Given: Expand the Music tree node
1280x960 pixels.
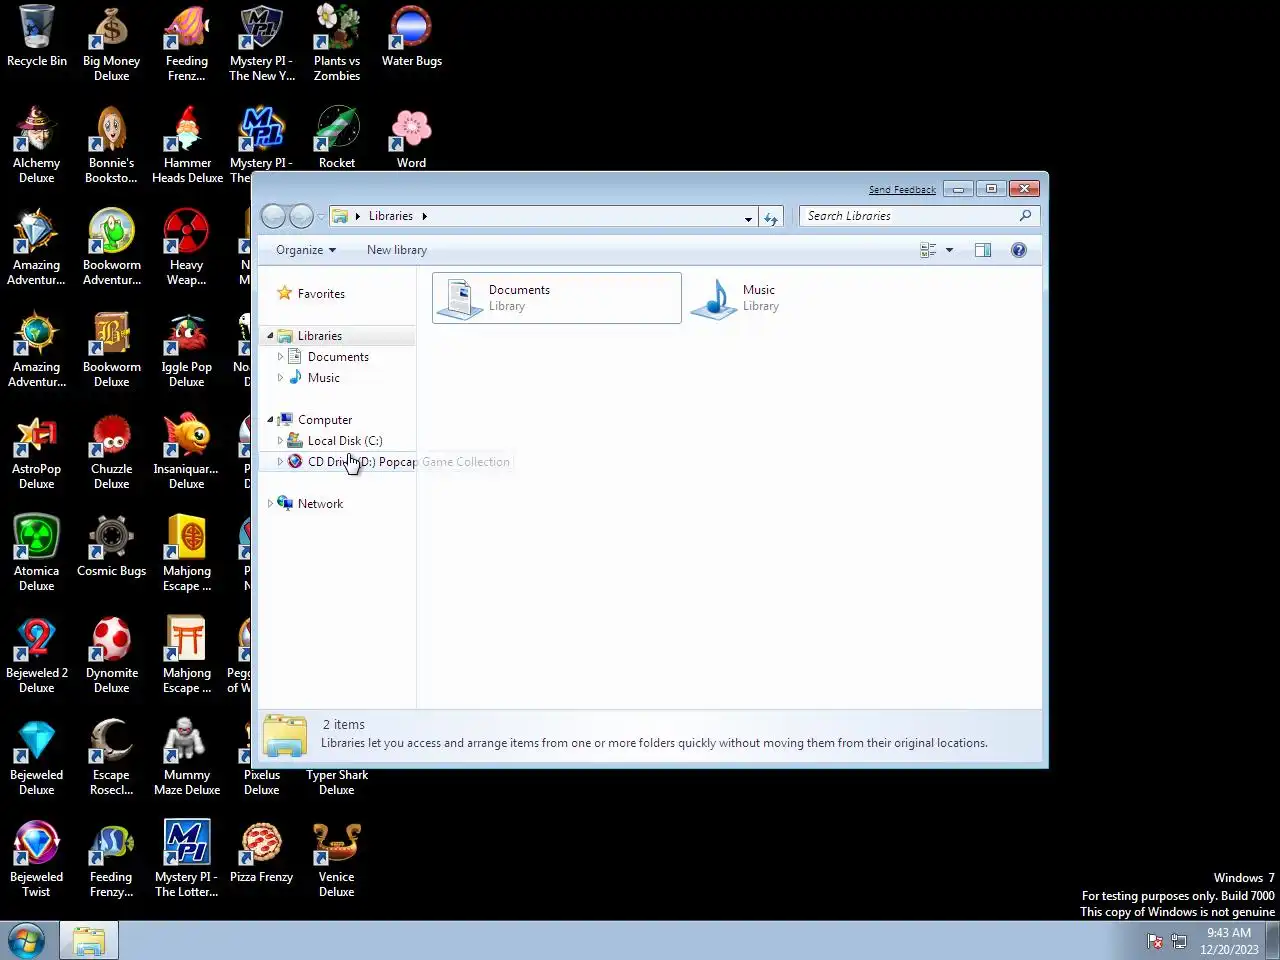Looking at the screenshot, I should (x=280, y=378).
